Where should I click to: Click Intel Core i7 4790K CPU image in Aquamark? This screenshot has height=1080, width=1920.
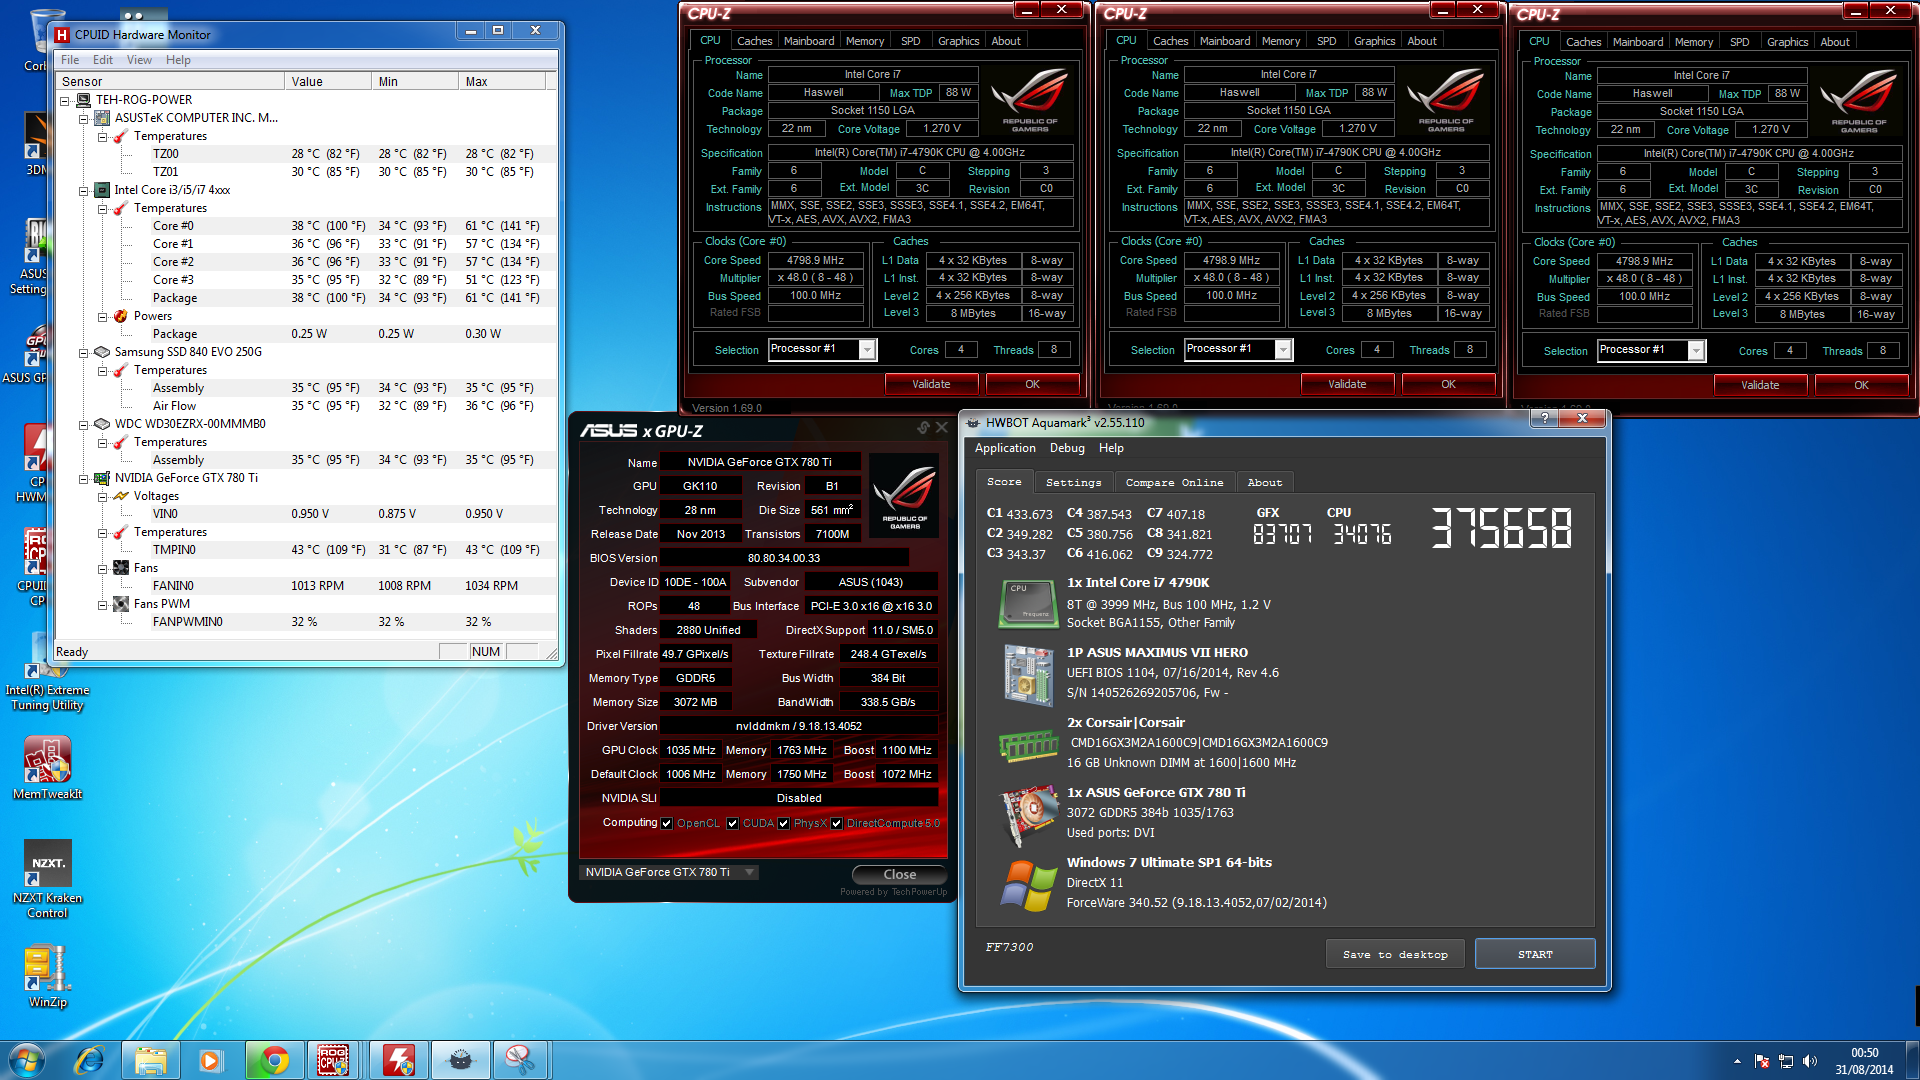[x=1030, y=603]
